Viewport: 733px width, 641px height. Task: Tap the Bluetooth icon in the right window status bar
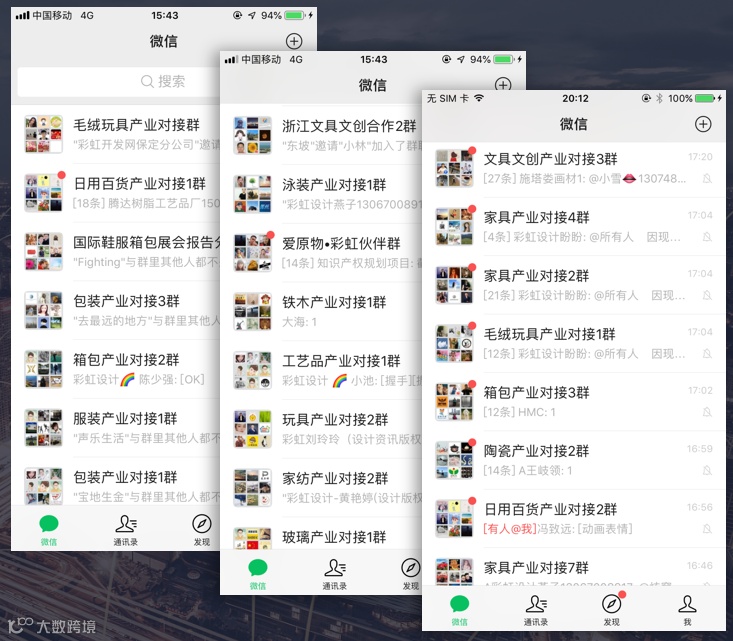[659, 98]
